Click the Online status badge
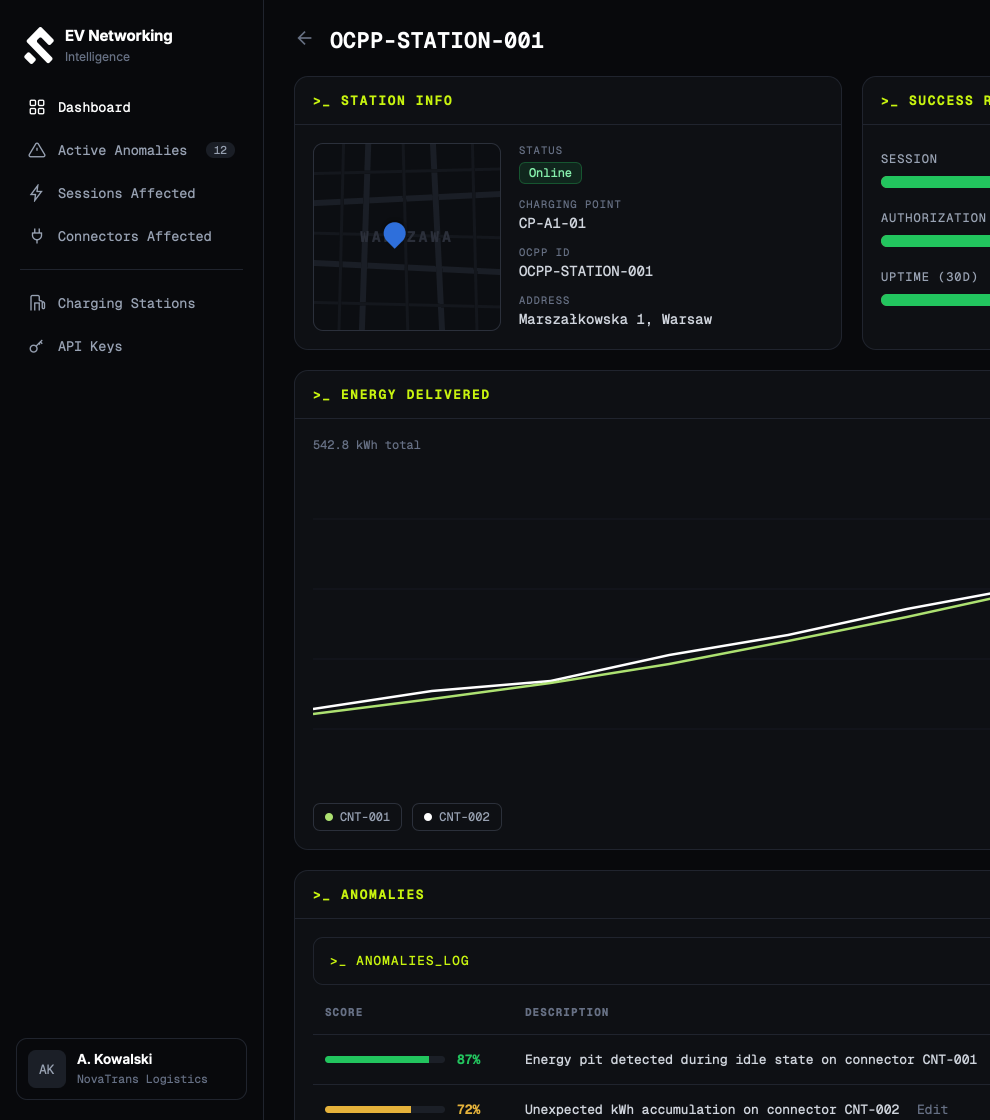 tap(550, 173)
